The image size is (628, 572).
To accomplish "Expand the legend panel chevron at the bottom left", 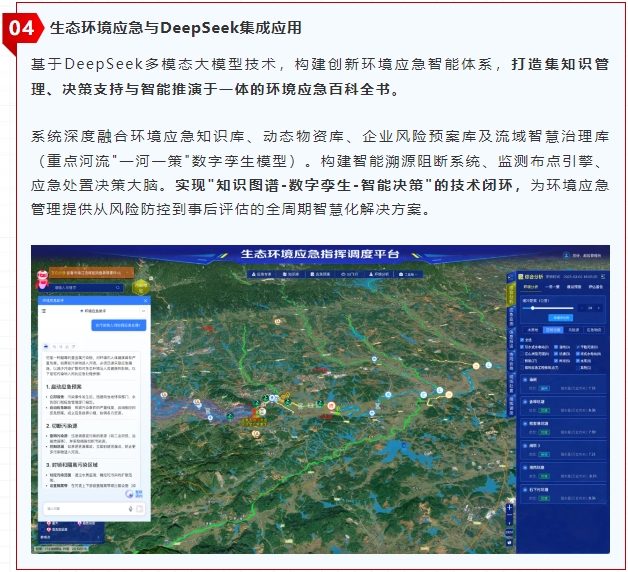I will tap(98, 537).
